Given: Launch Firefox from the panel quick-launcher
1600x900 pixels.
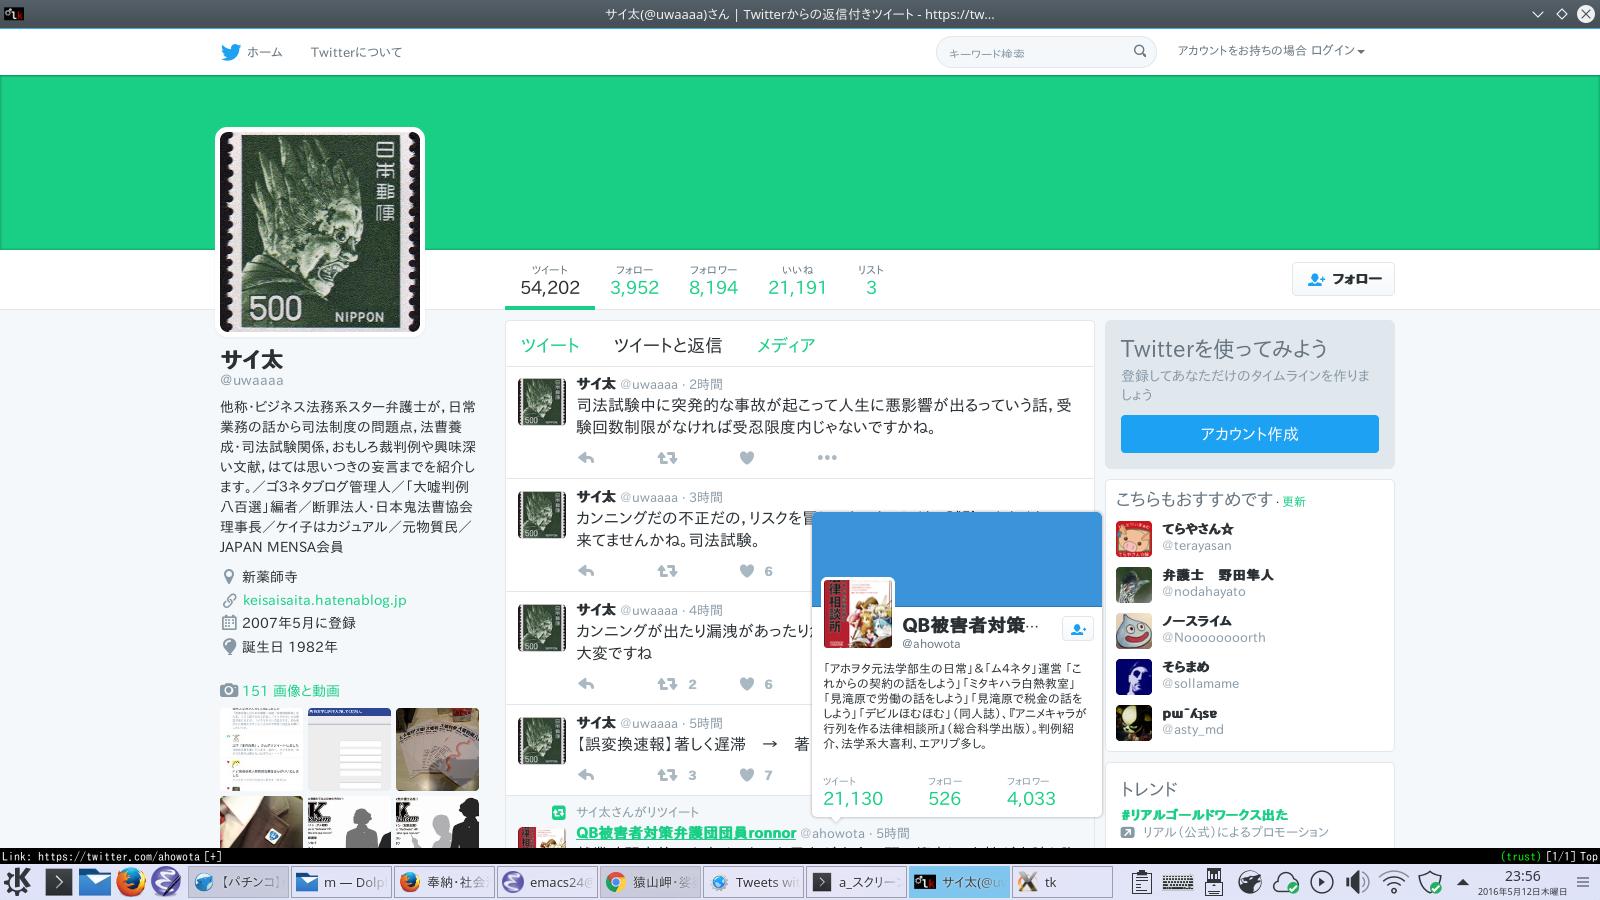Looking at the screenshot, I should click(130, 882).
